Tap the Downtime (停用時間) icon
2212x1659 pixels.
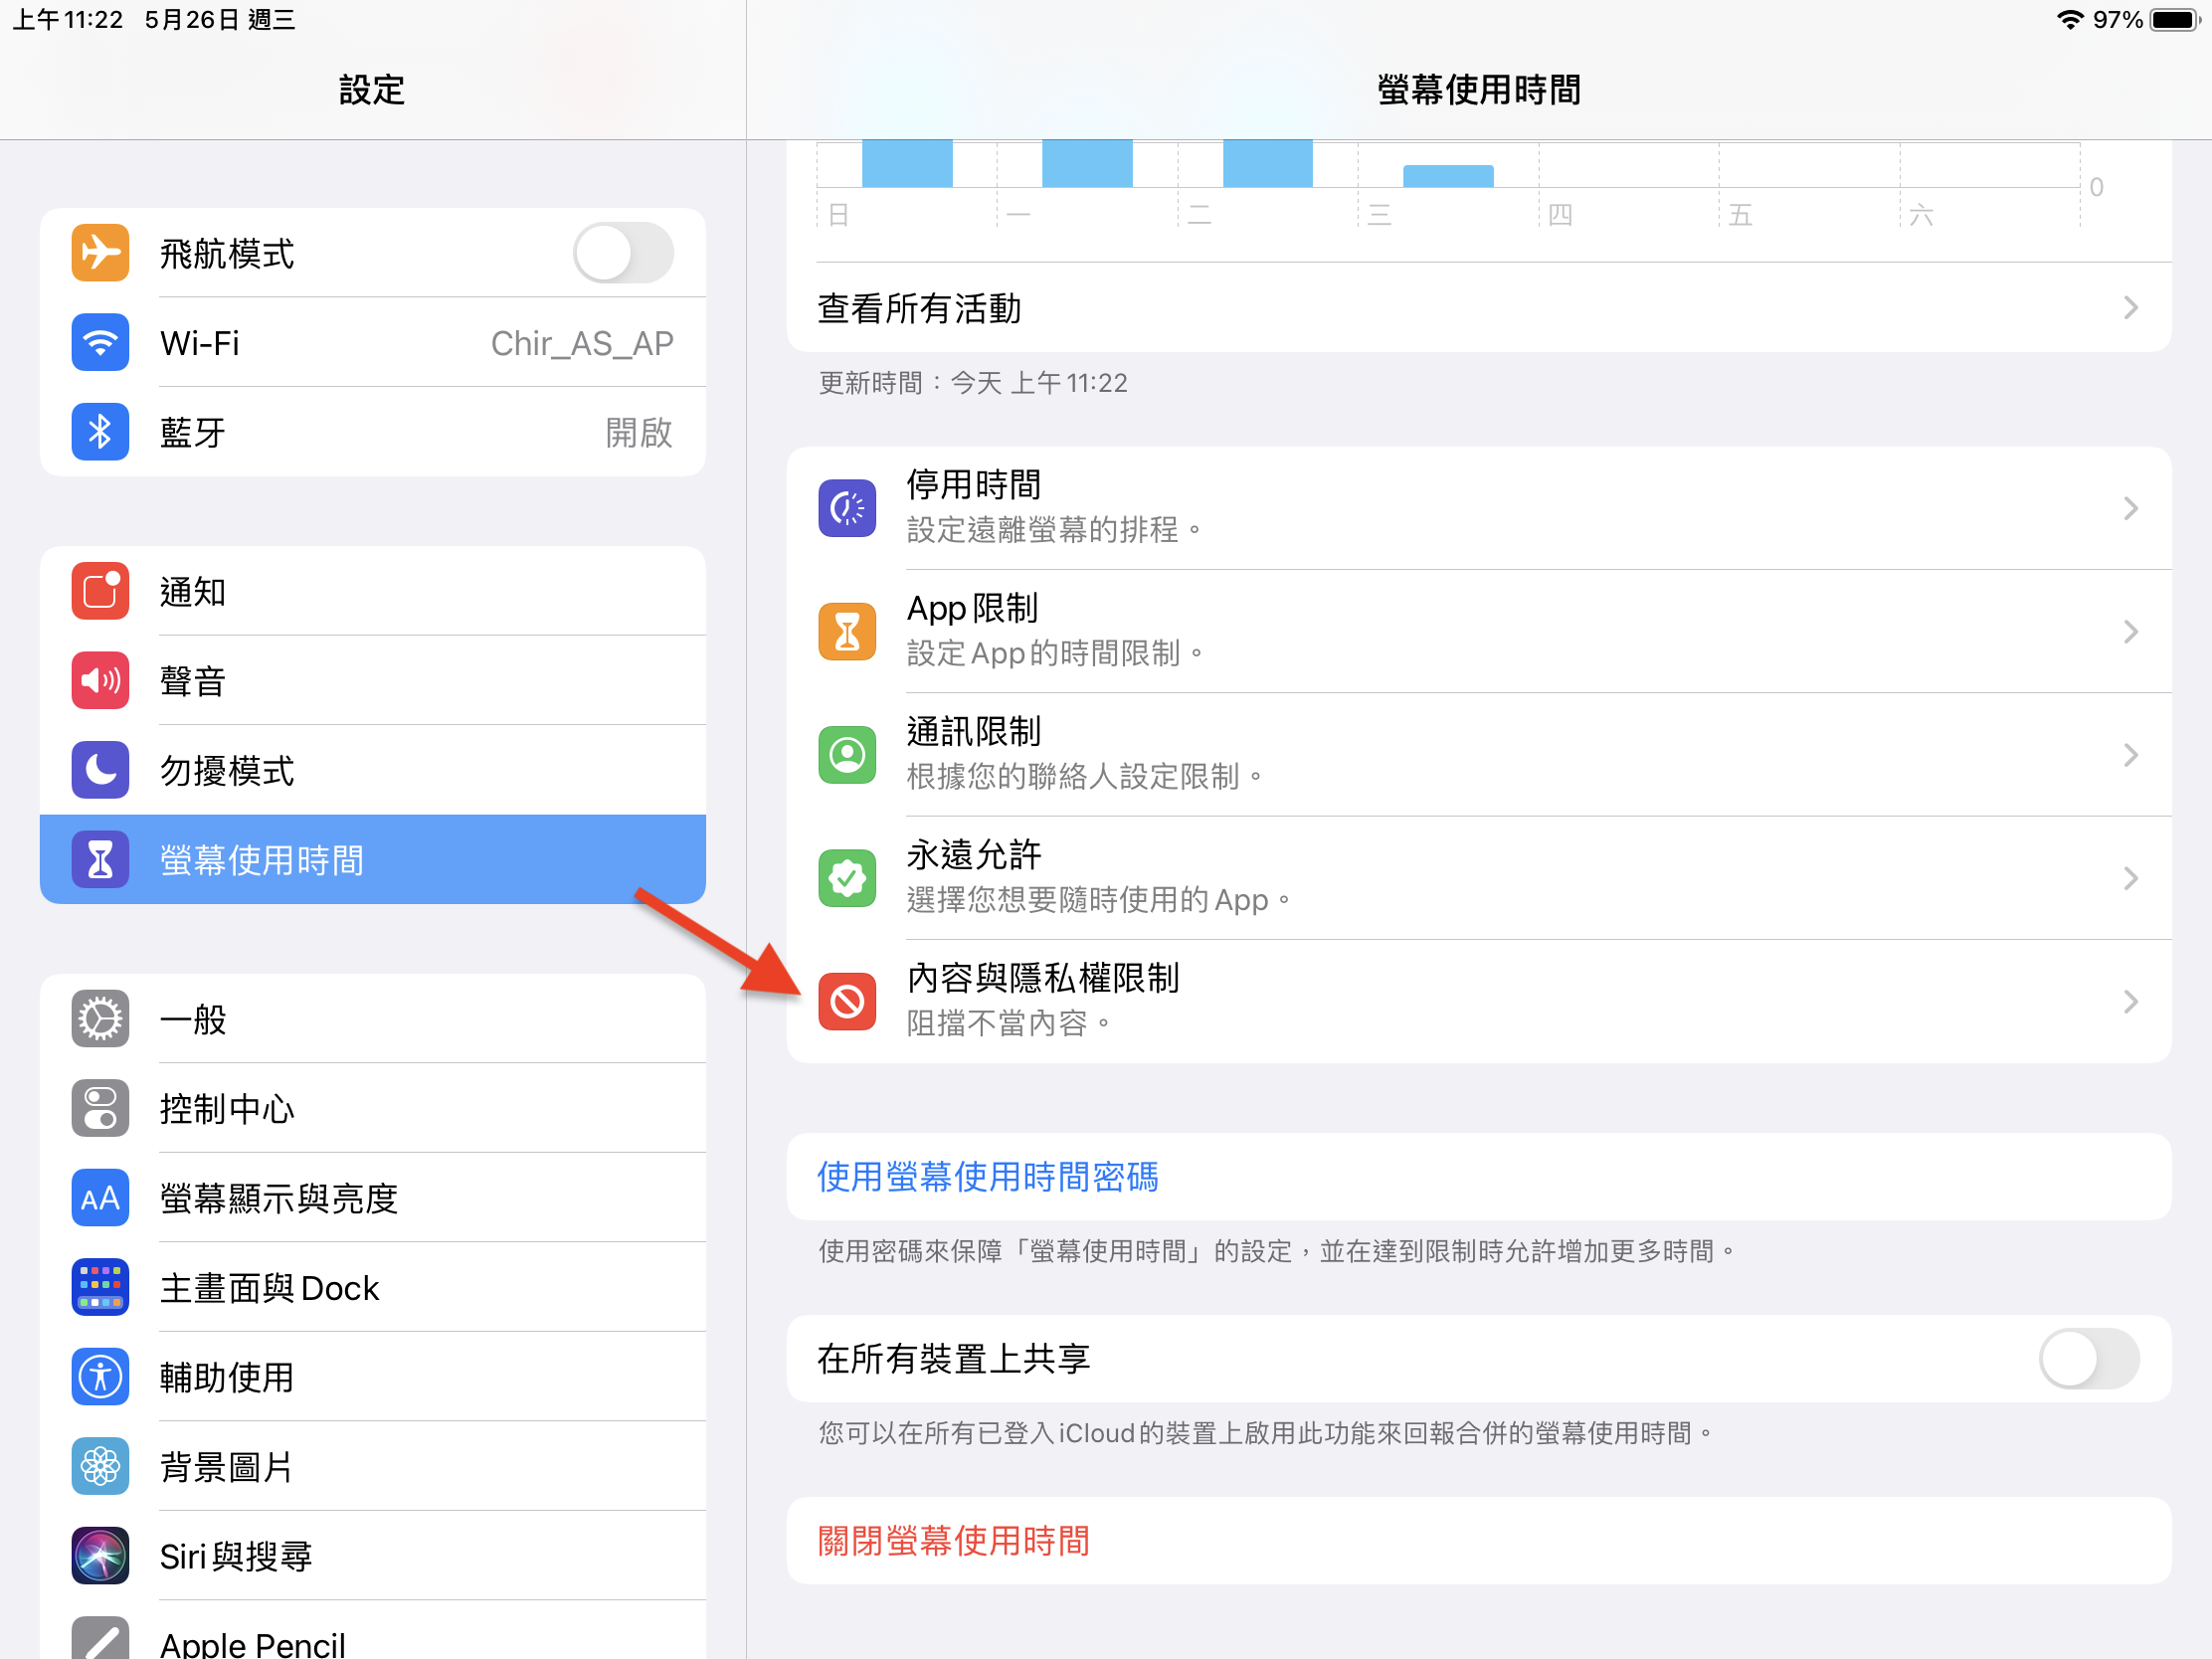click(x=847, y=508)
